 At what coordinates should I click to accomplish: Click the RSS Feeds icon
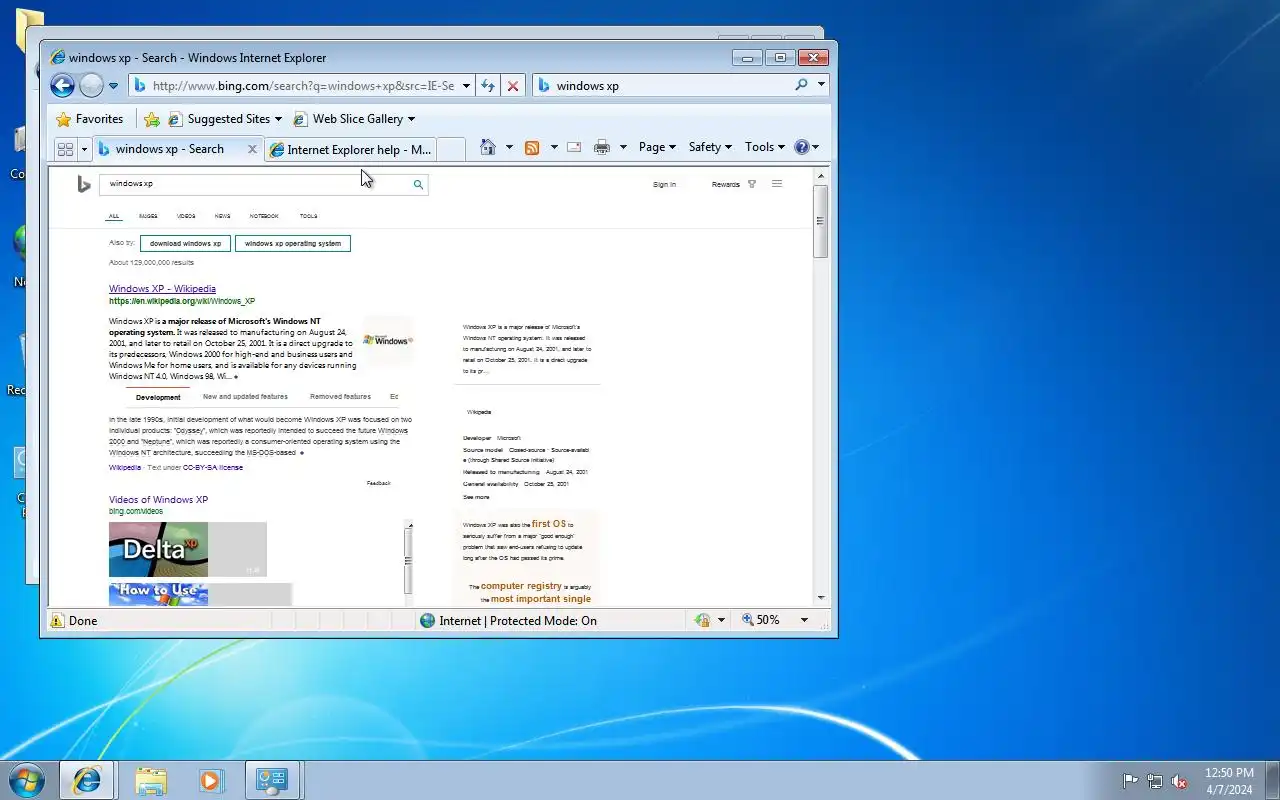(x=532, y=147)
